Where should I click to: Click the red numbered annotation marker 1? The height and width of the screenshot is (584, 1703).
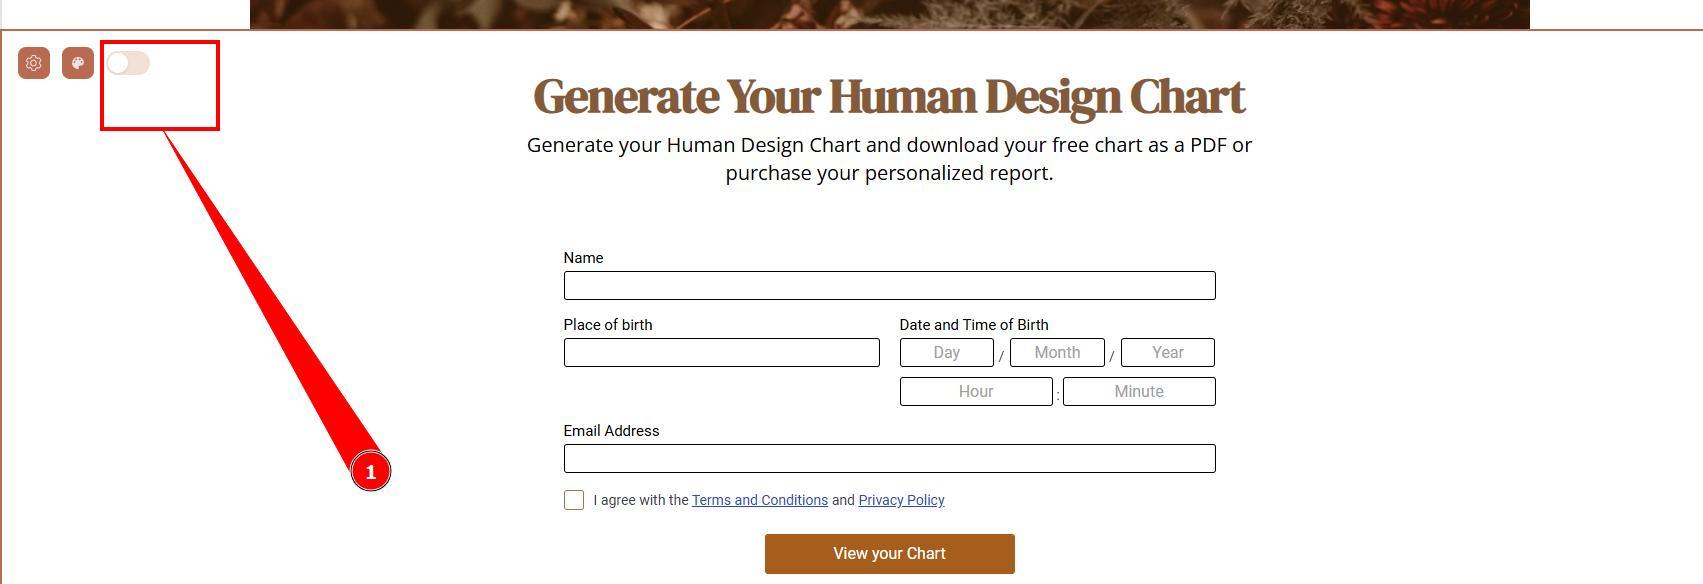[x=370, y=472]
